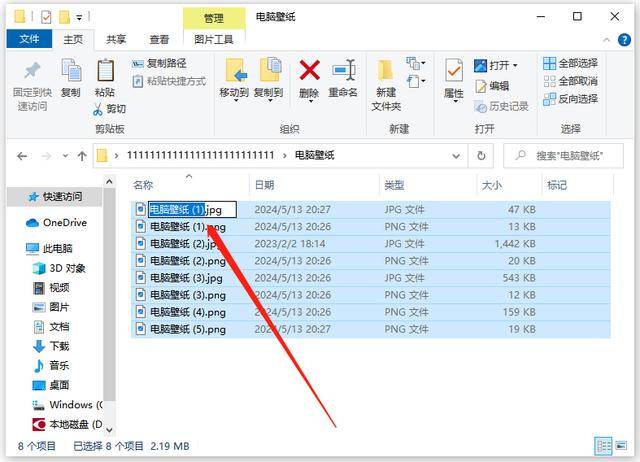Open Desktop (桌面) in sidebar
640x462 pixels.
click(51, 385)
